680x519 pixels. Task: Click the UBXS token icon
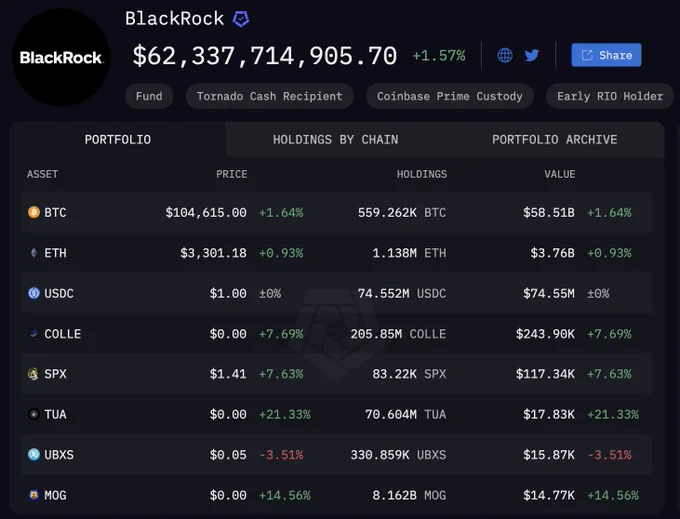34,454
